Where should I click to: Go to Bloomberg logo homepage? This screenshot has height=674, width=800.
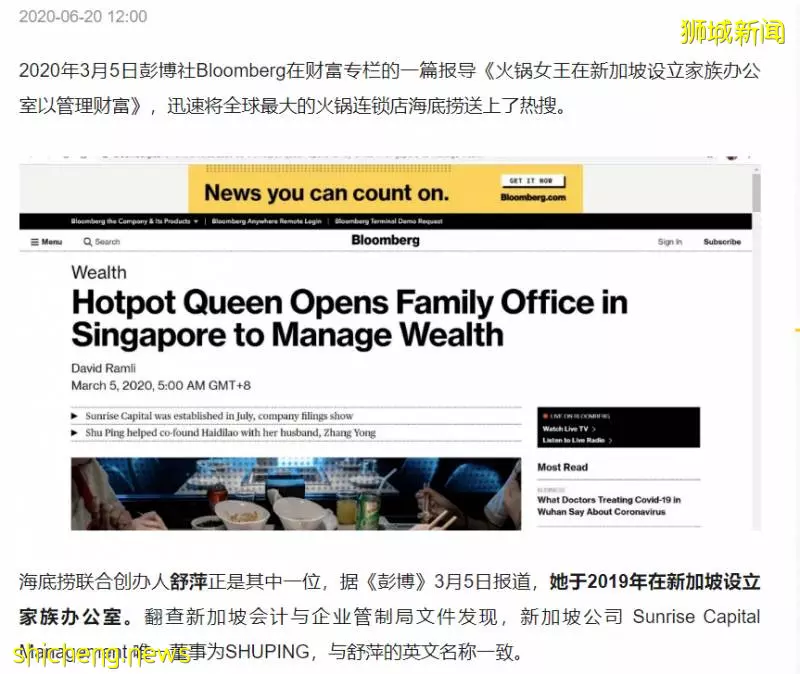385,240
